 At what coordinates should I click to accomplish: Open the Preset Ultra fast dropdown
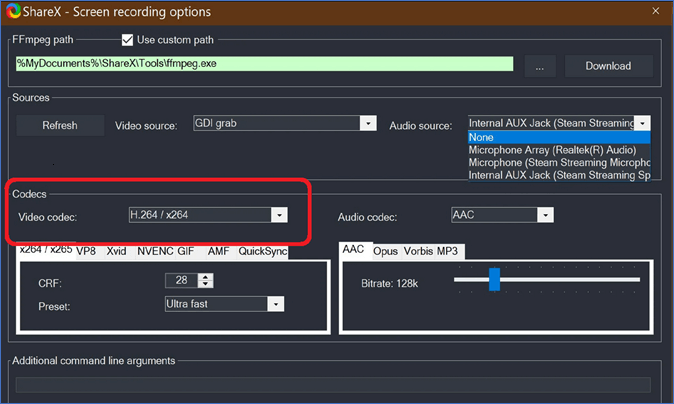tap(224, 304)
